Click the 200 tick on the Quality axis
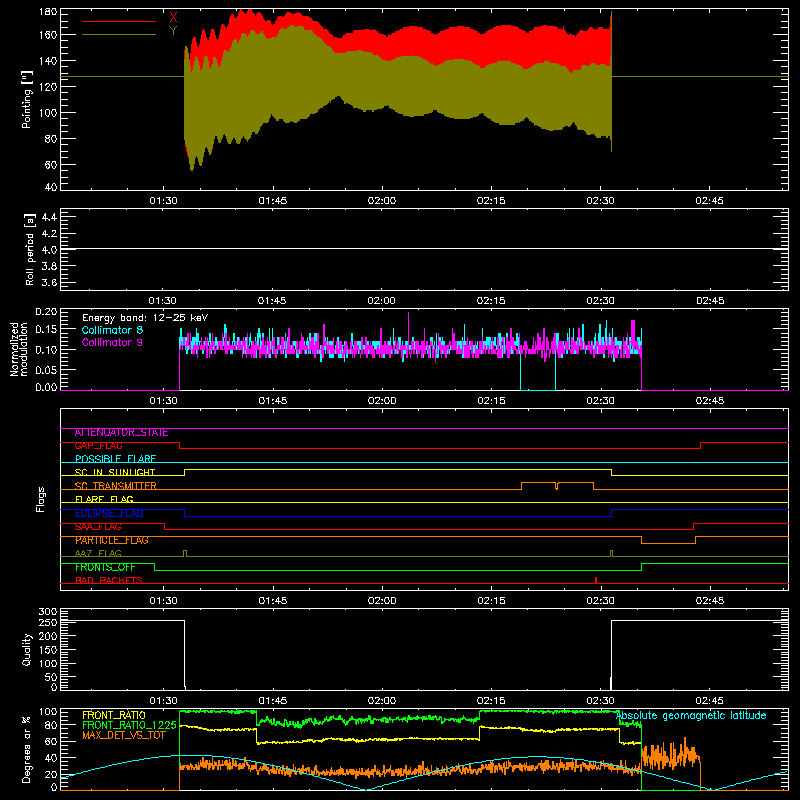 [48, 637]
